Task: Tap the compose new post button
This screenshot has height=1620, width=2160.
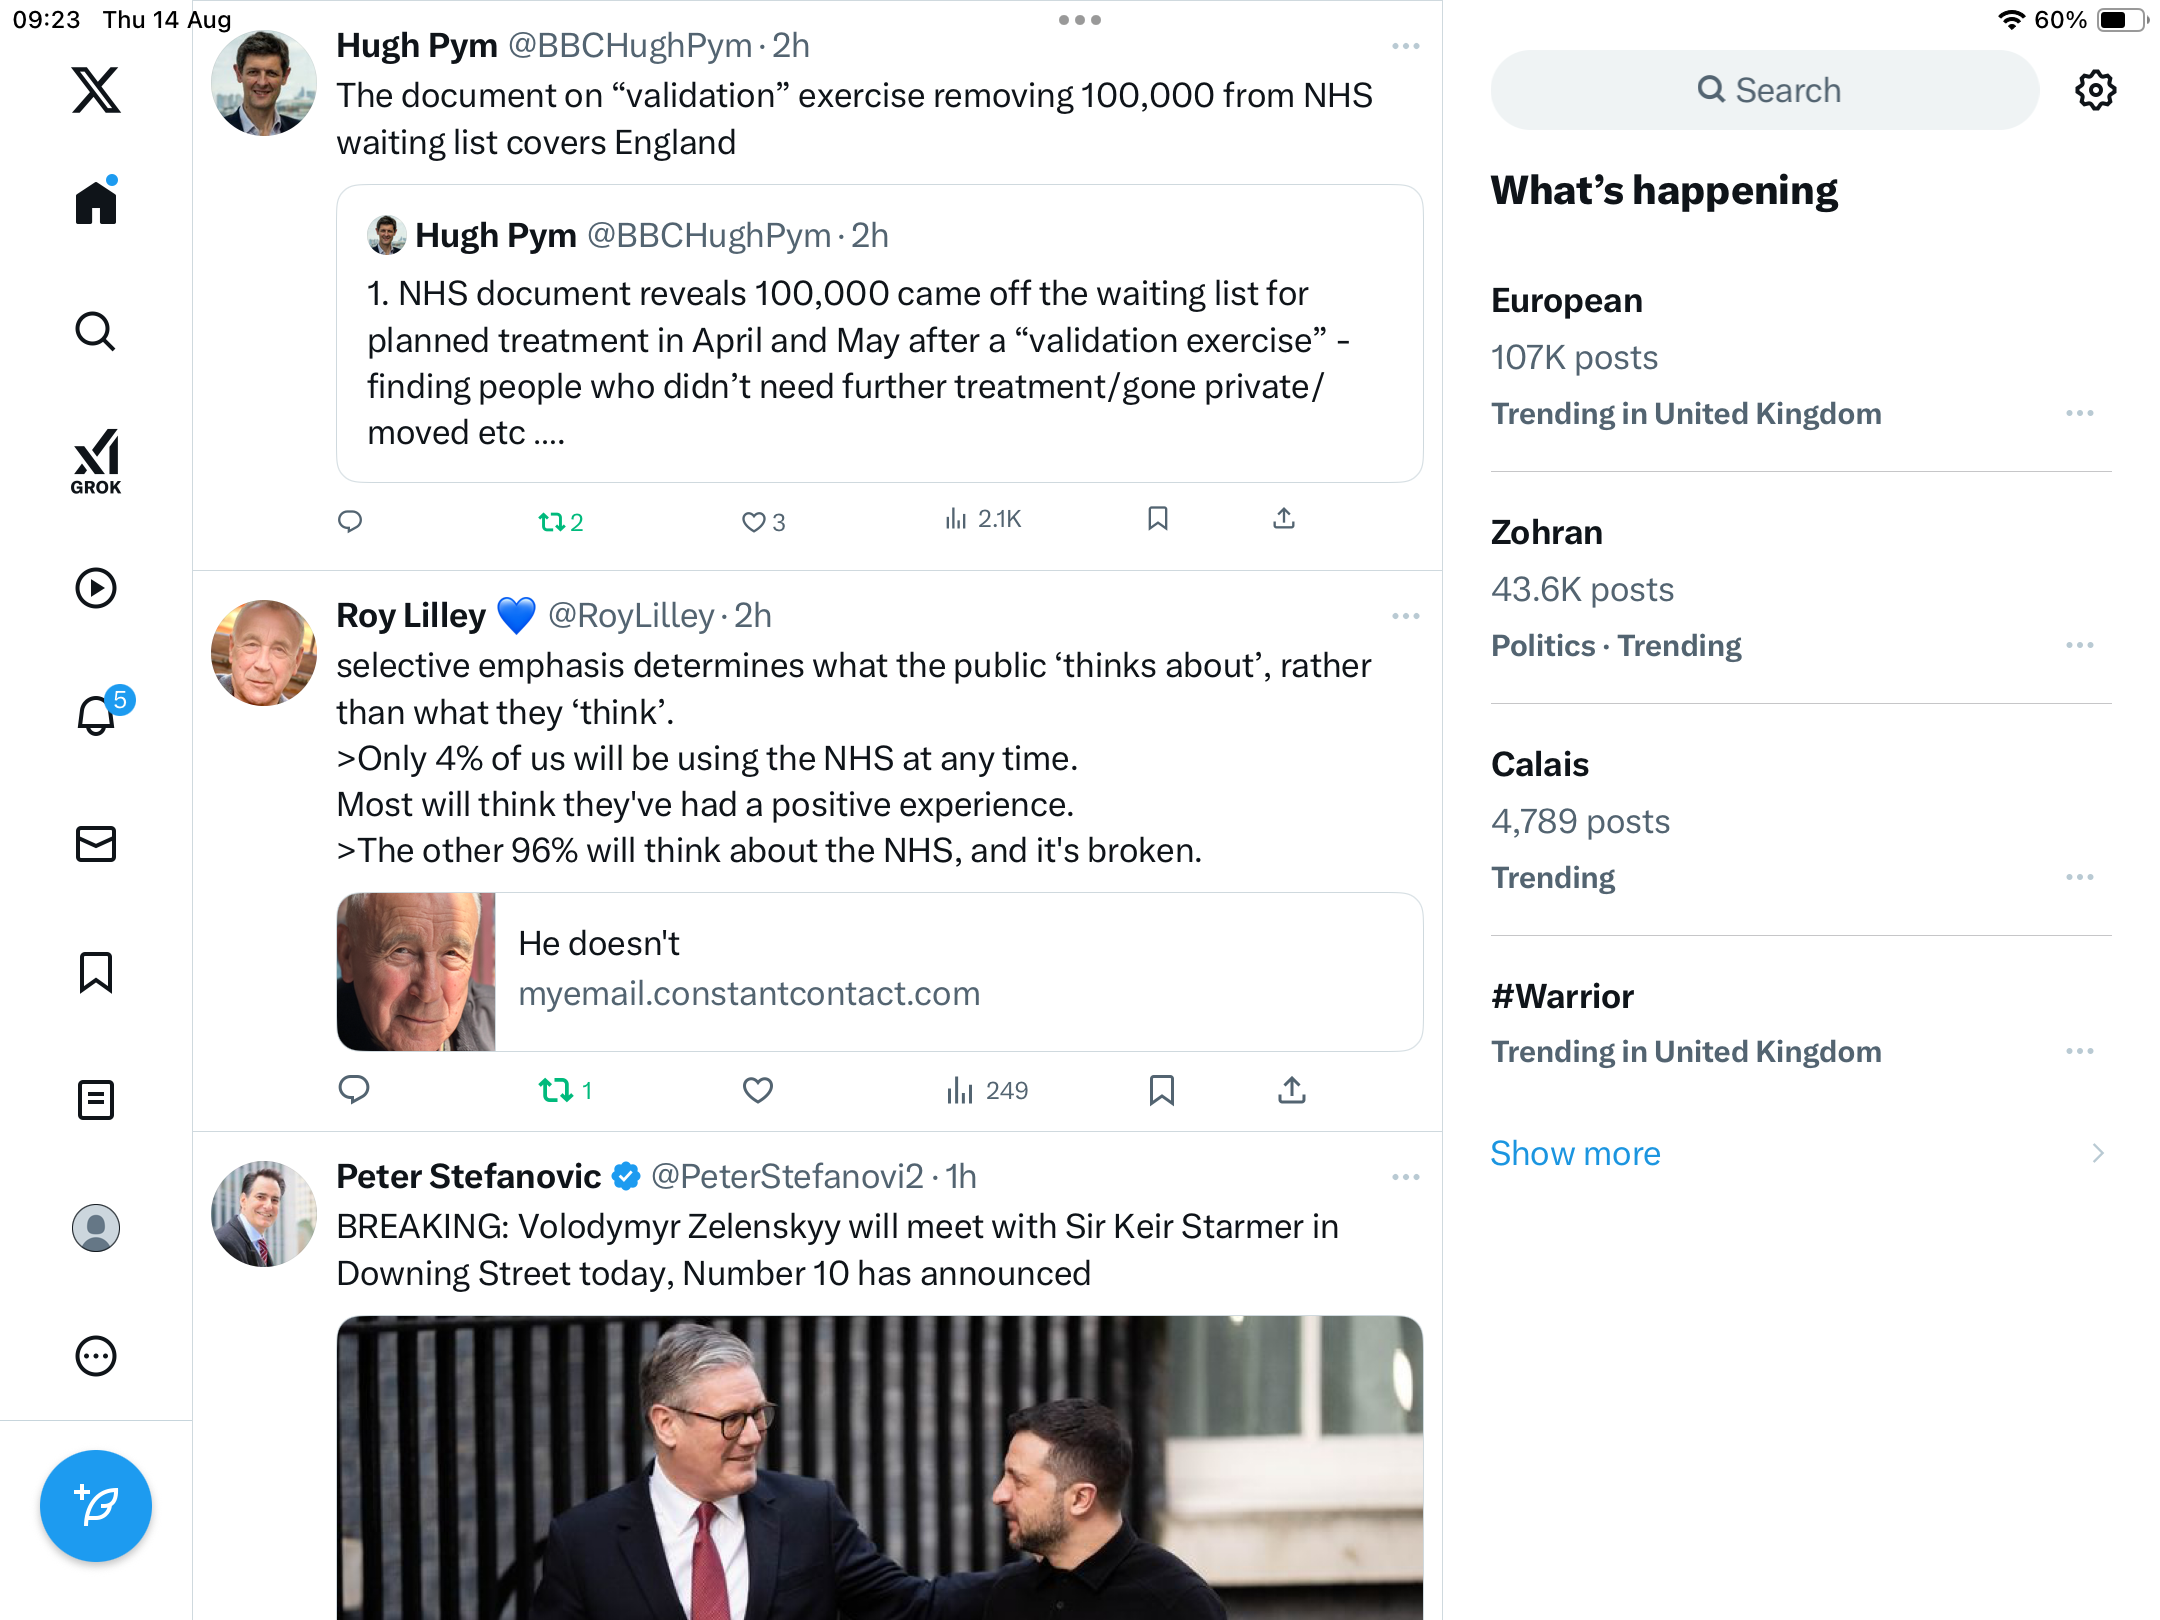Action: coord(96,1505)
